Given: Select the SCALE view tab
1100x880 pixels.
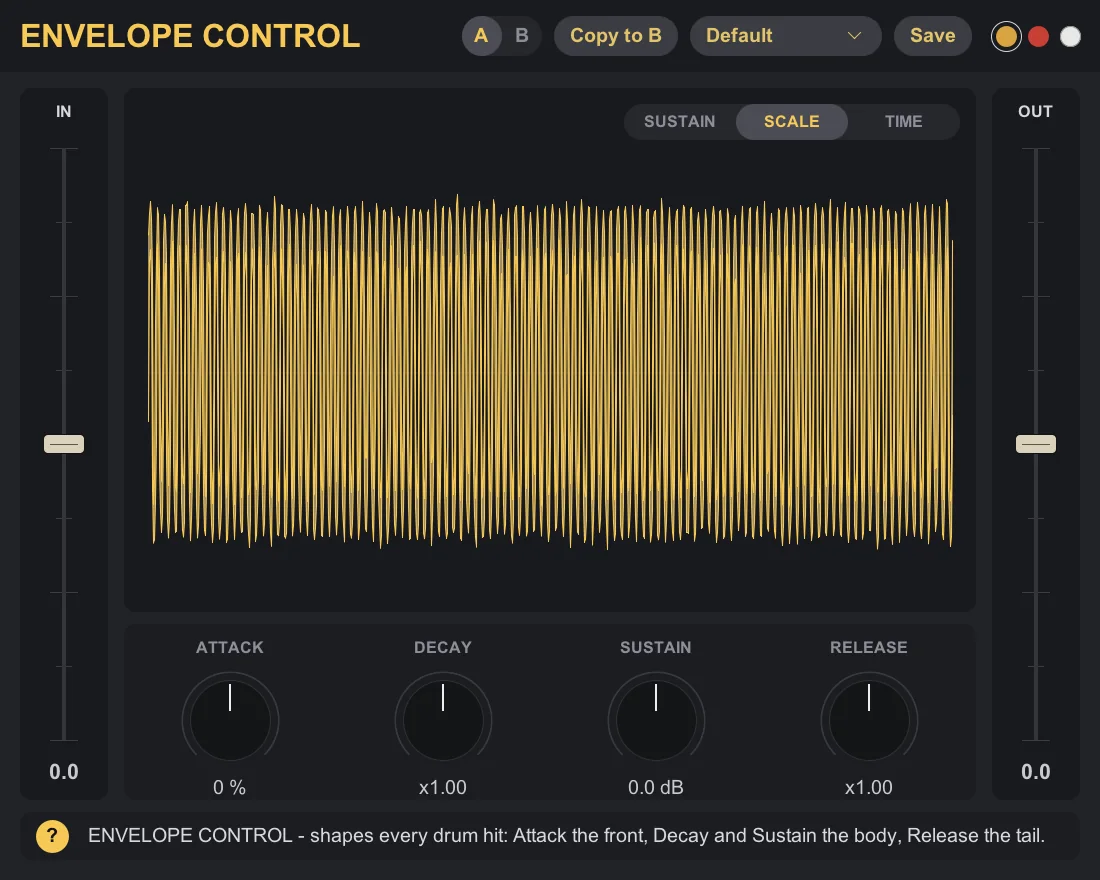Looking at the screenshot, I should coord(791,121).
